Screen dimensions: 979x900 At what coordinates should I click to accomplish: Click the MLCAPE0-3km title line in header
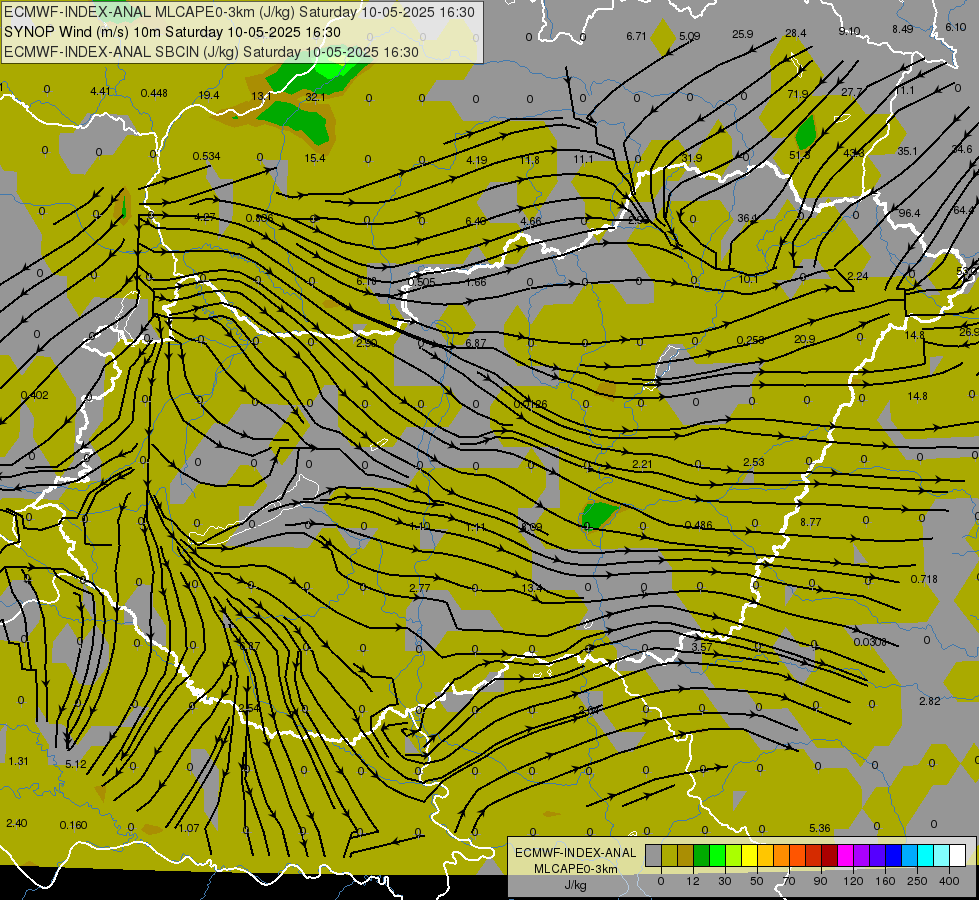tap(239, 12)
